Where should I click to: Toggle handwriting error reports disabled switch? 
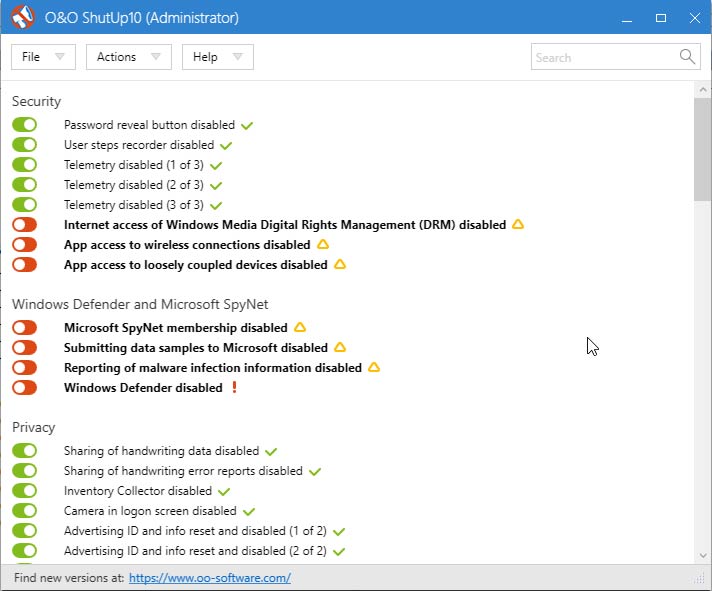coord(25,470)
